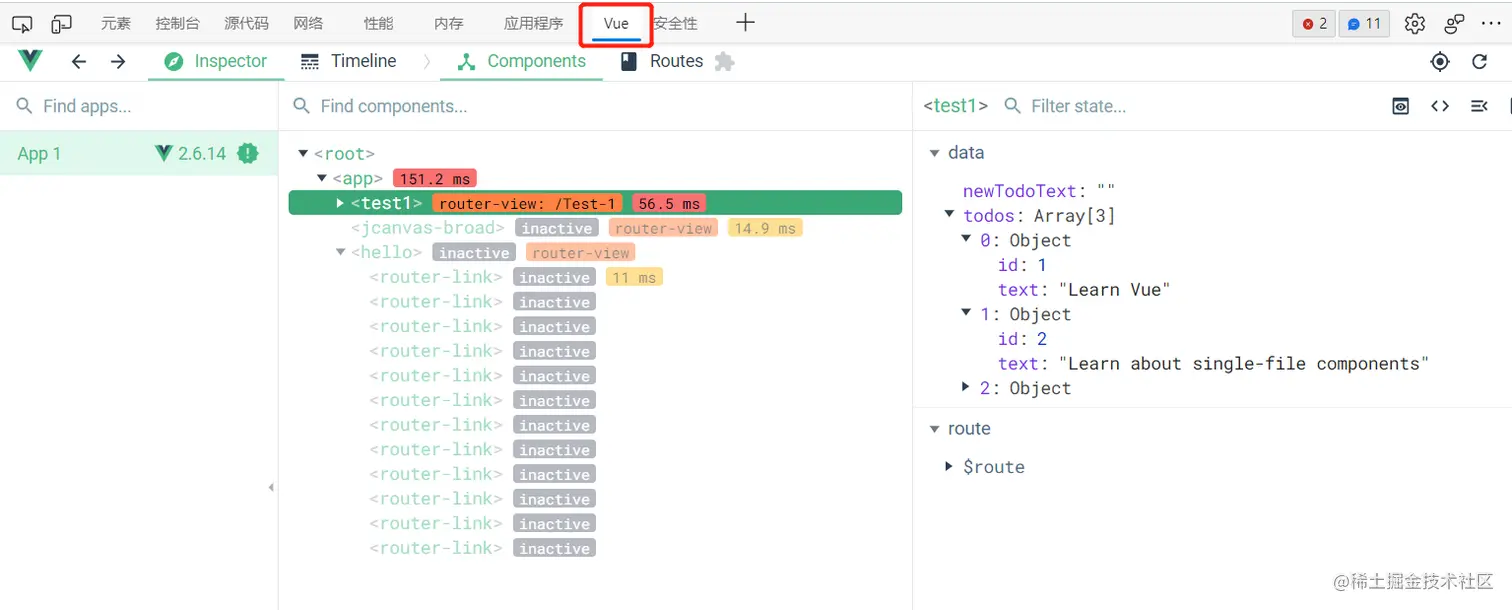The image size is (1512, 610).
Task: Refresh the Vue devtools
Action: click(x=1480, y=62)
